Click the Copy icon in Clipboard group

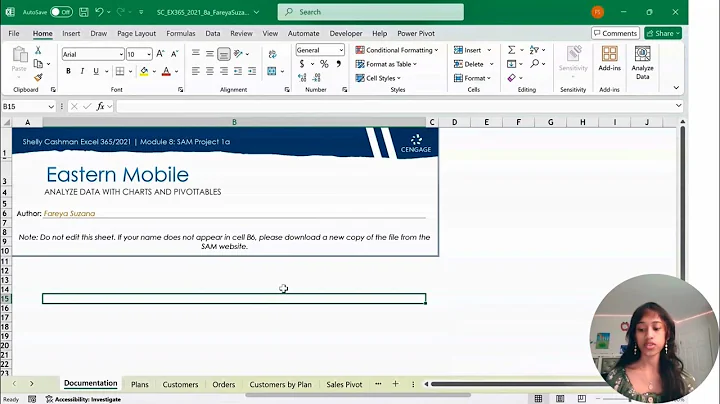click(x=38, y=64)
